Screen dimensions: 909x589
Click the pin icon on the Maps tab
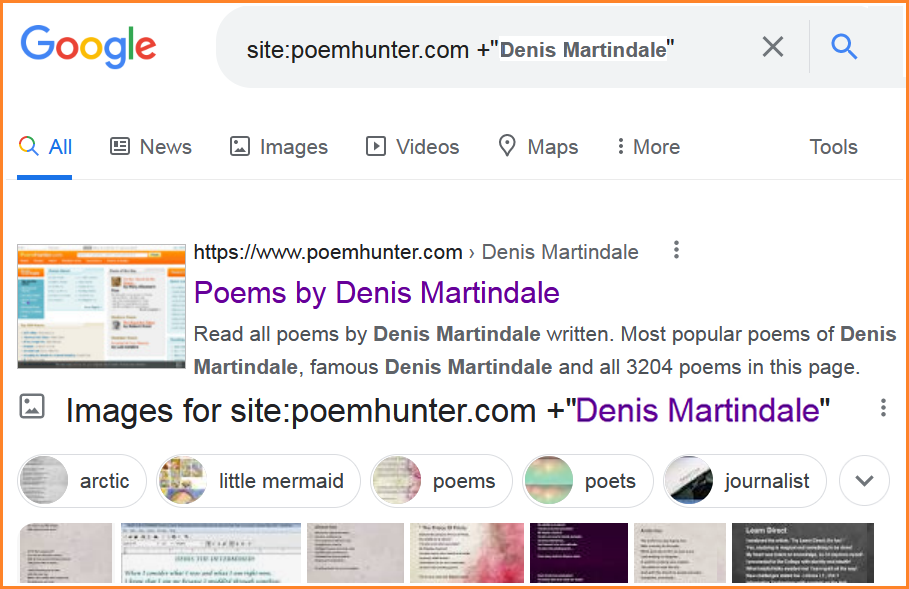coord(508,146)
